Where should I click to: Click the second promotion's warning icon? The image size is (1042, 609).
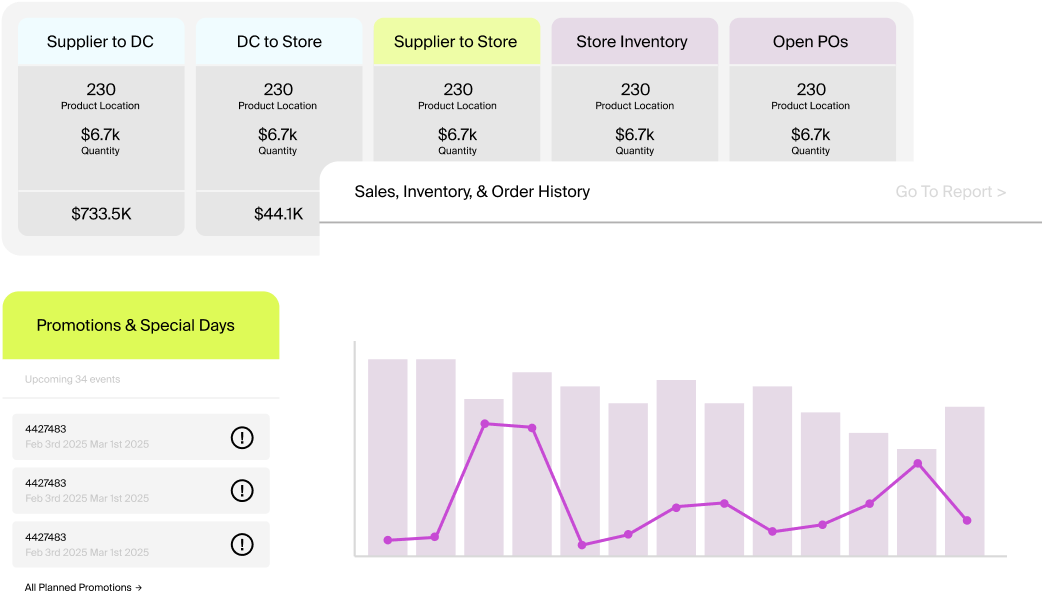pos(242,490)
